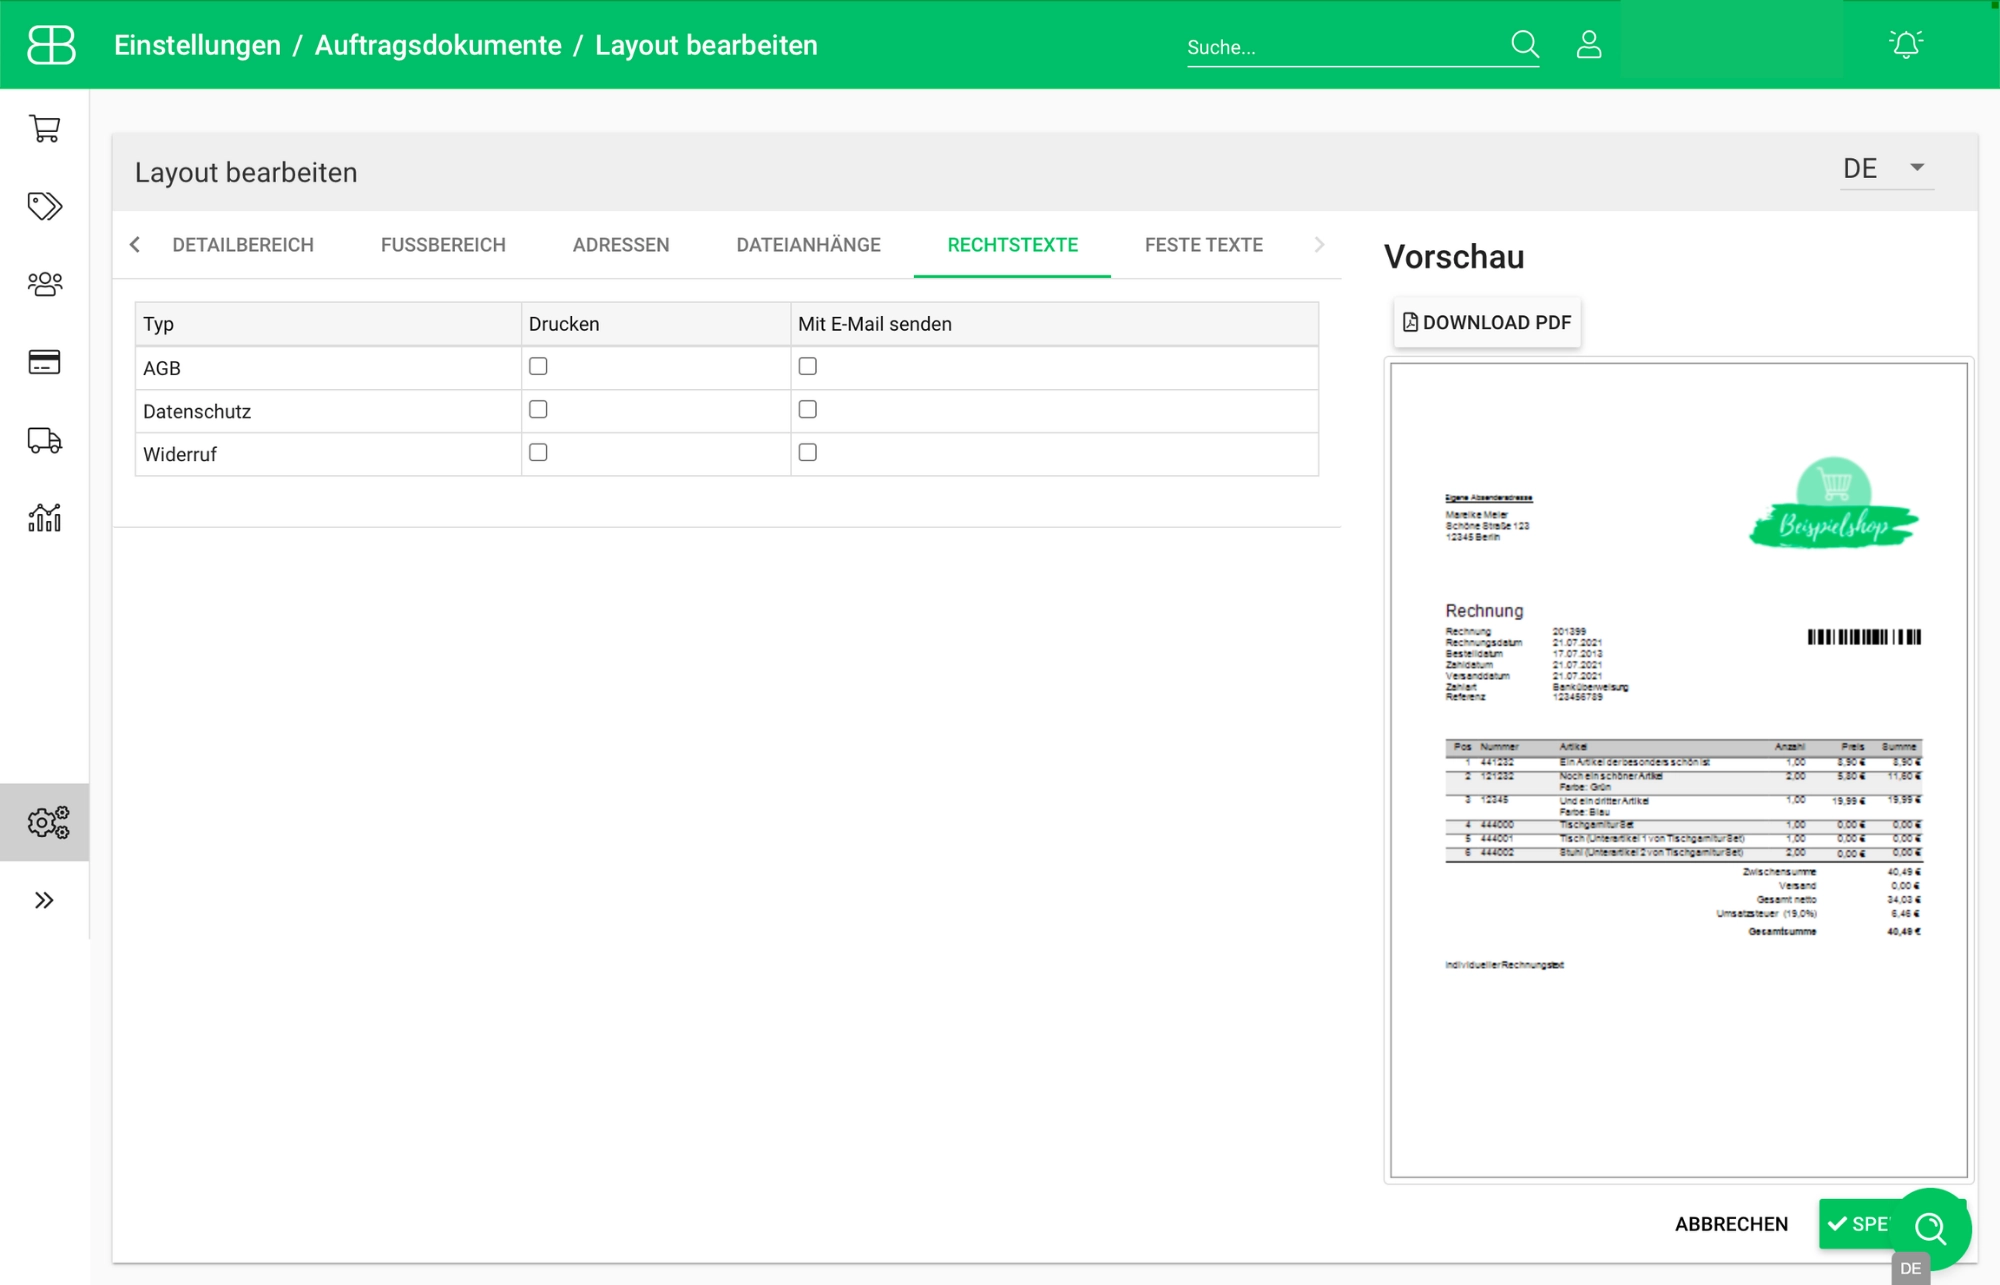This screenshot has width=2000, height=1285.
Task: Switch to the Adressen tab
Action: [x=621, y=245]
